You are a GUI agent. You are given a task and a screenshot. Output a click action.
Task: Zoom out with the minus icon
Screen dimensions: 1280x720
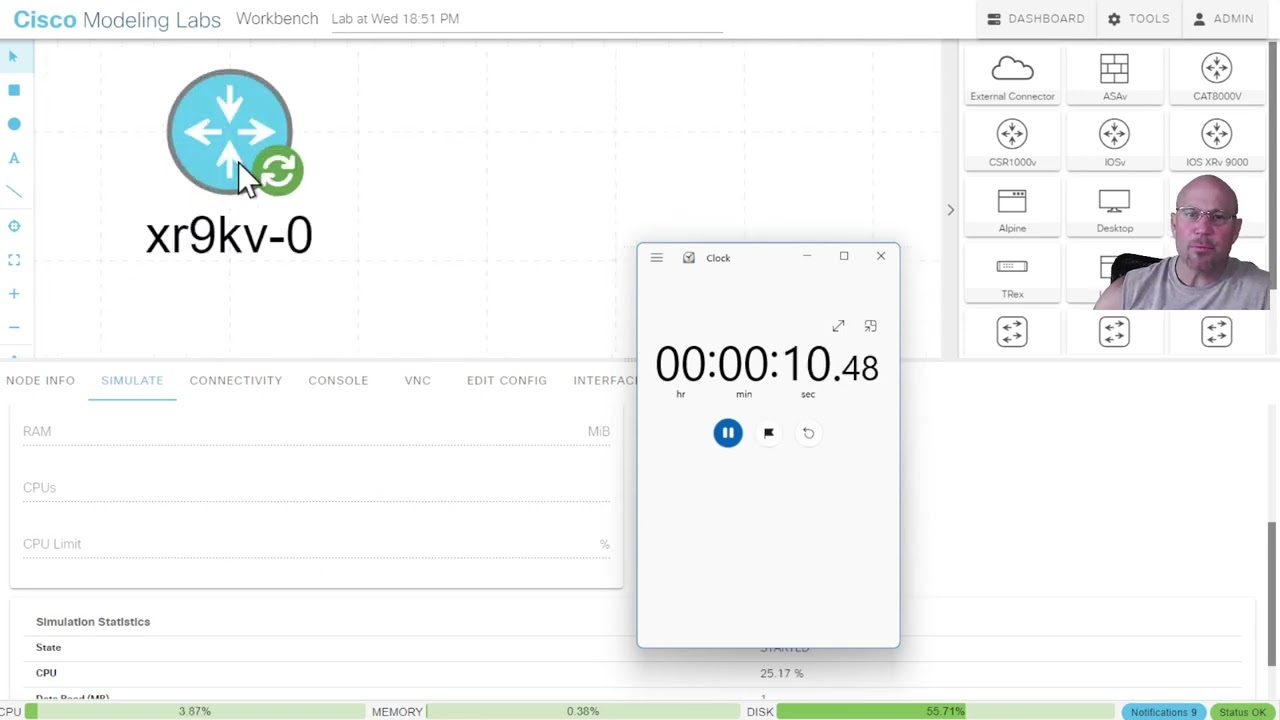[14, 328]
